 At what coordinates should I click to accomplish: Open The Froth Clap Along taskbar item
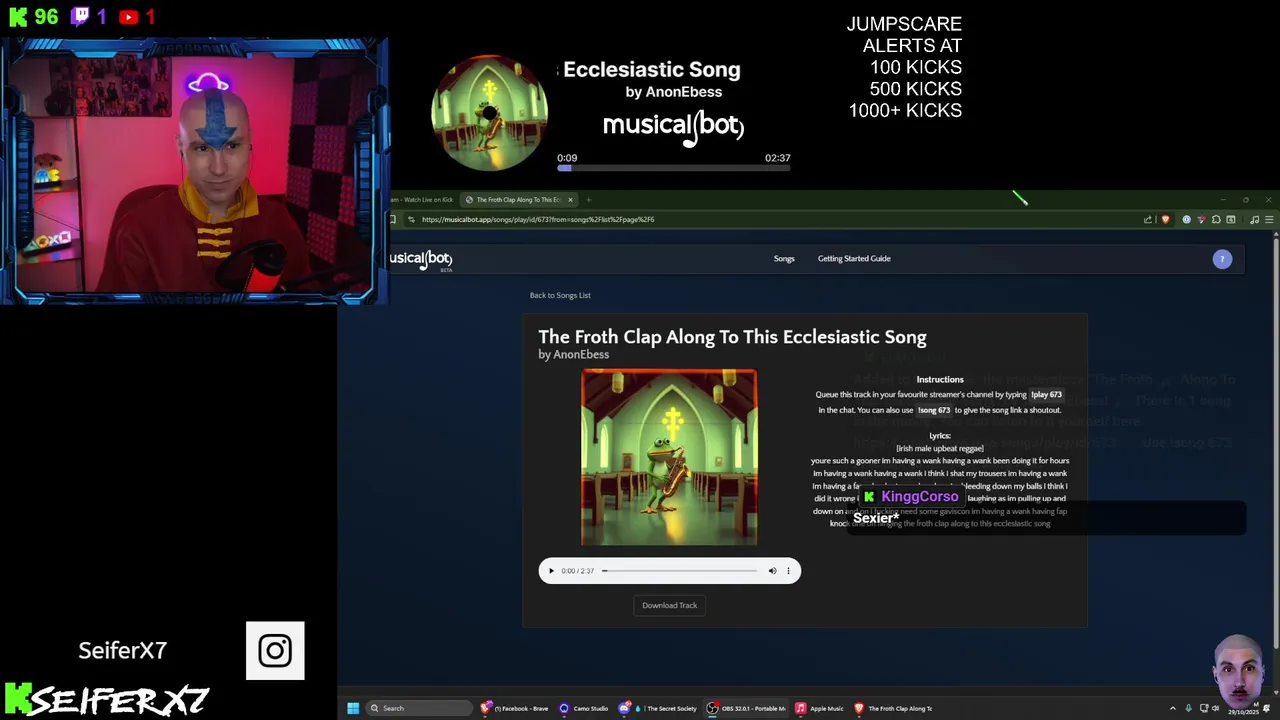893,708
